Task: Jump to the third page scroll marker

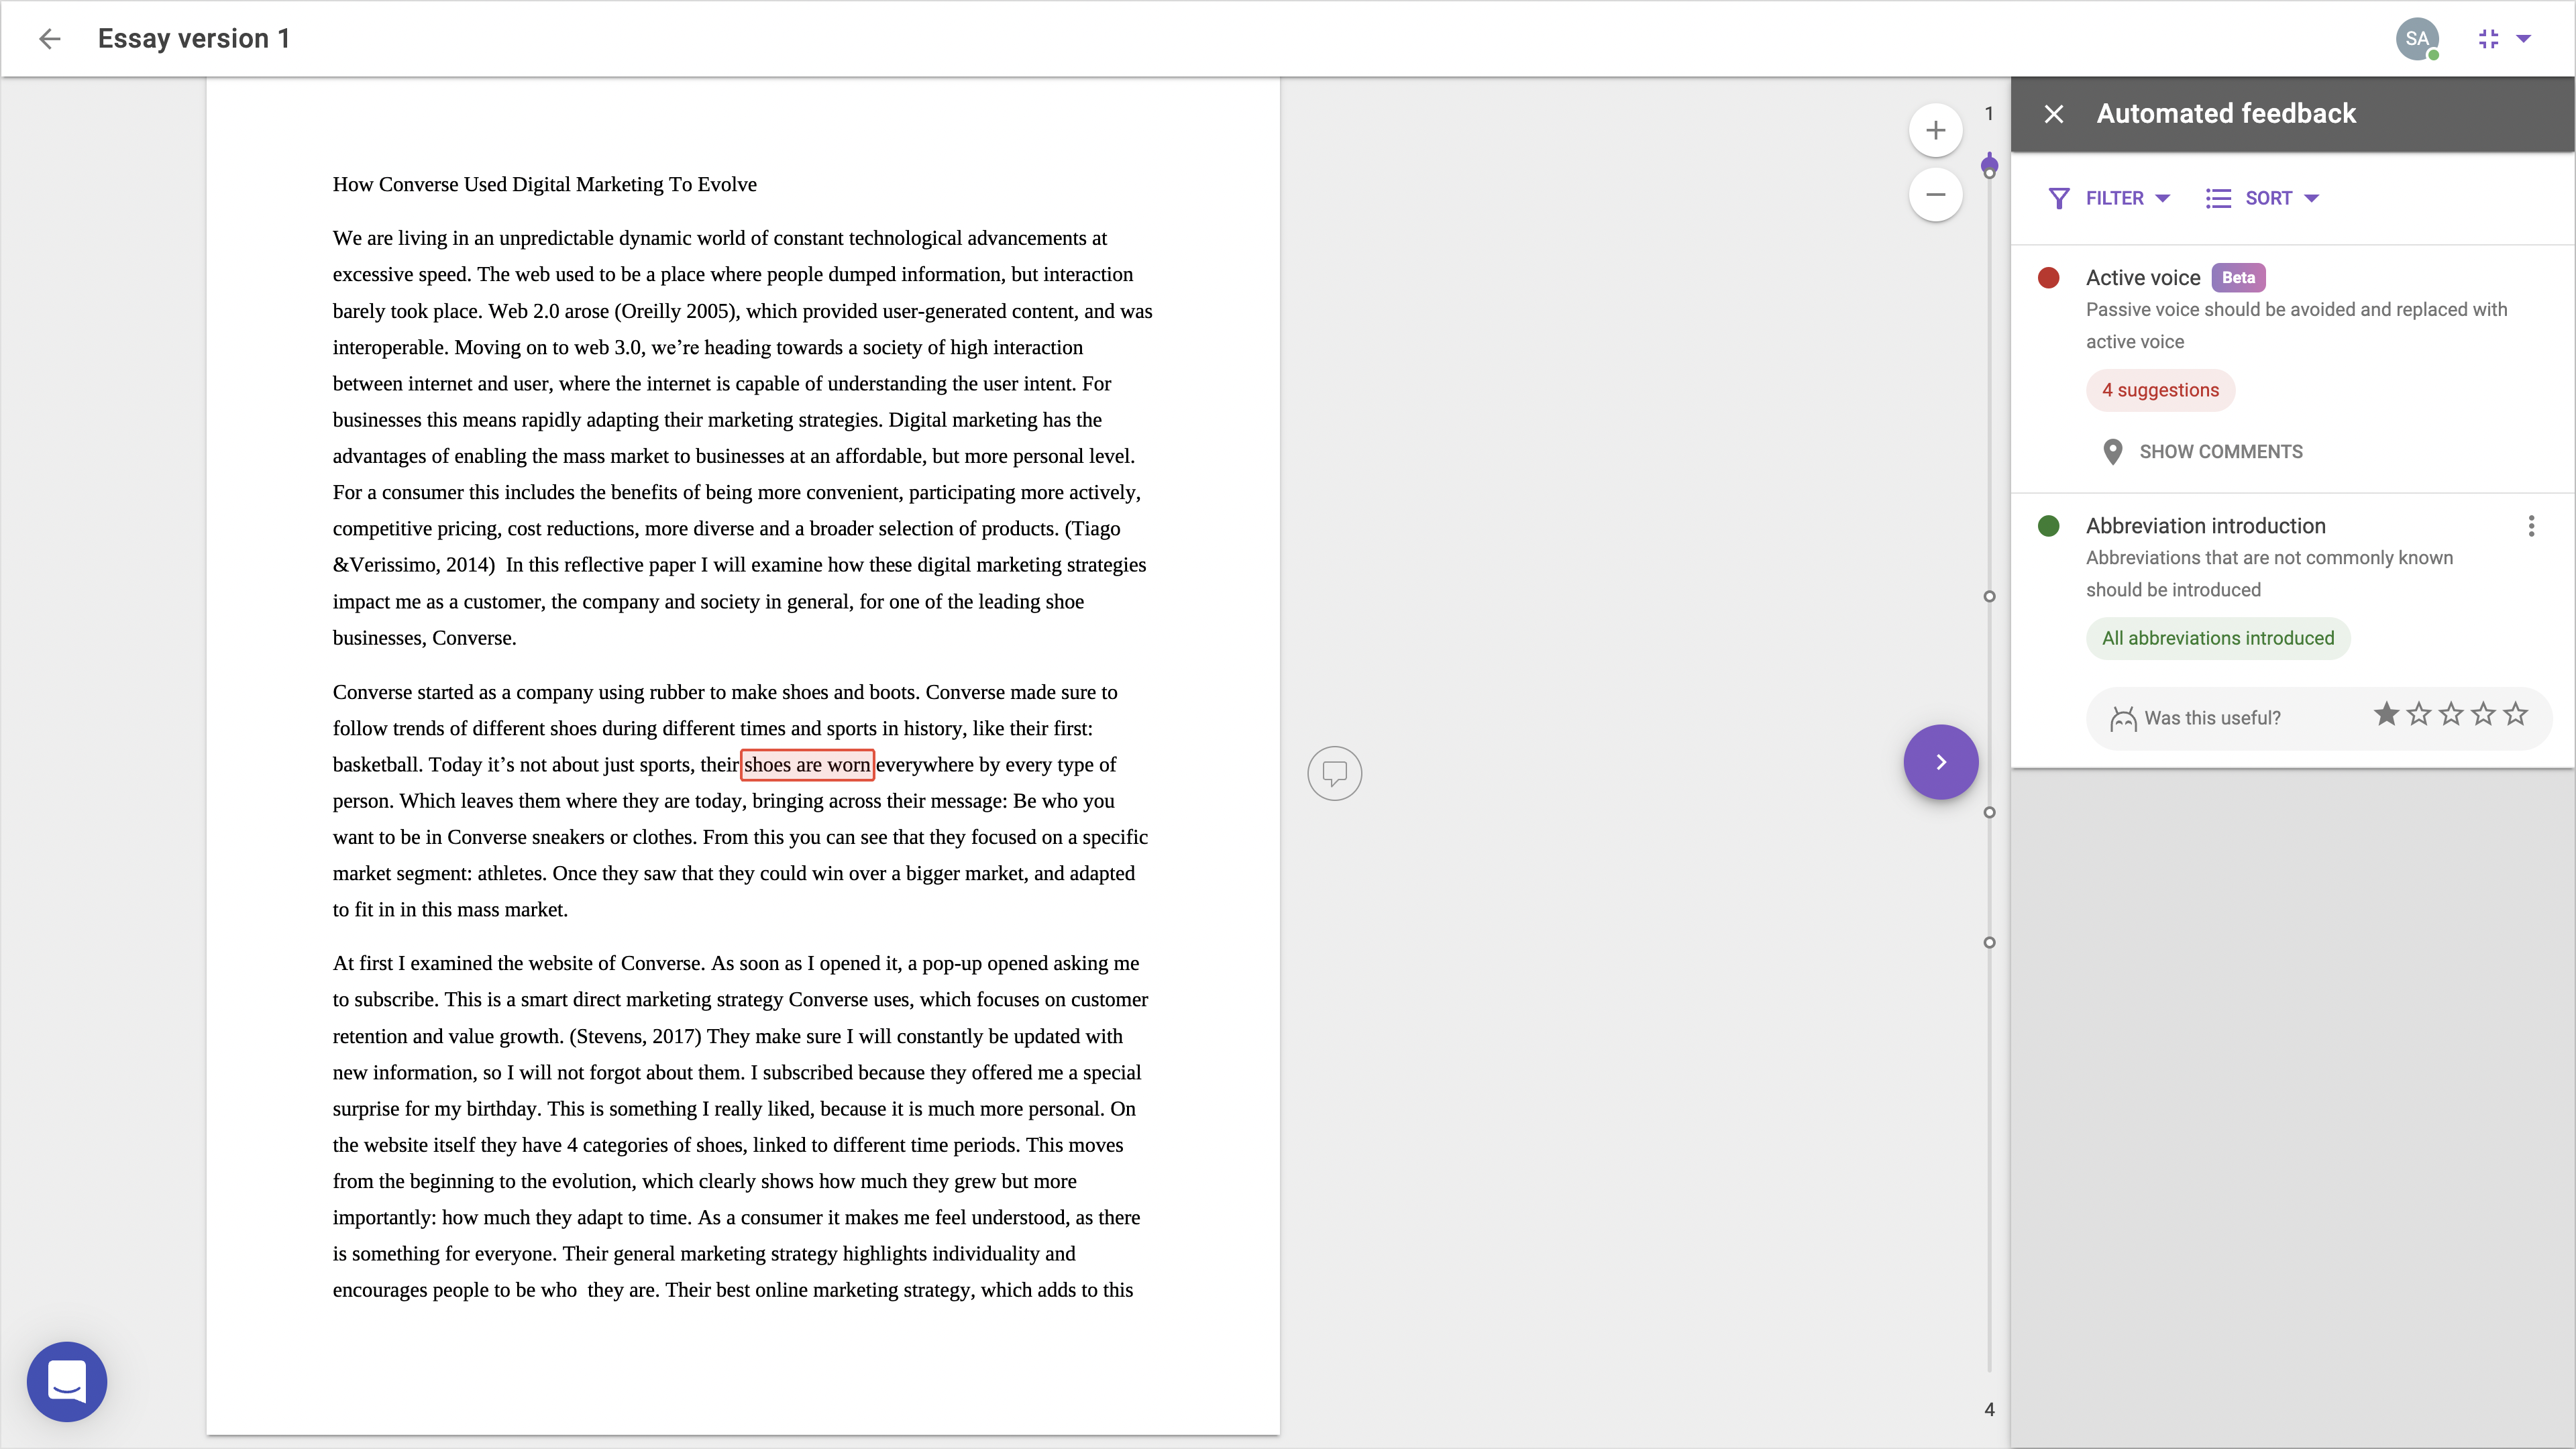Action: (1989, 812)
